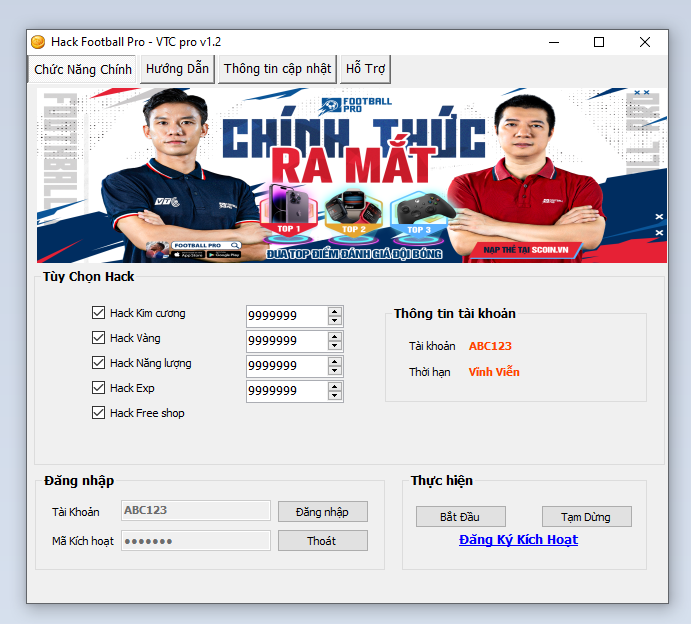Click the Football Pro logo in the banner
Screen dimensions: 691x624
point(357,104)
